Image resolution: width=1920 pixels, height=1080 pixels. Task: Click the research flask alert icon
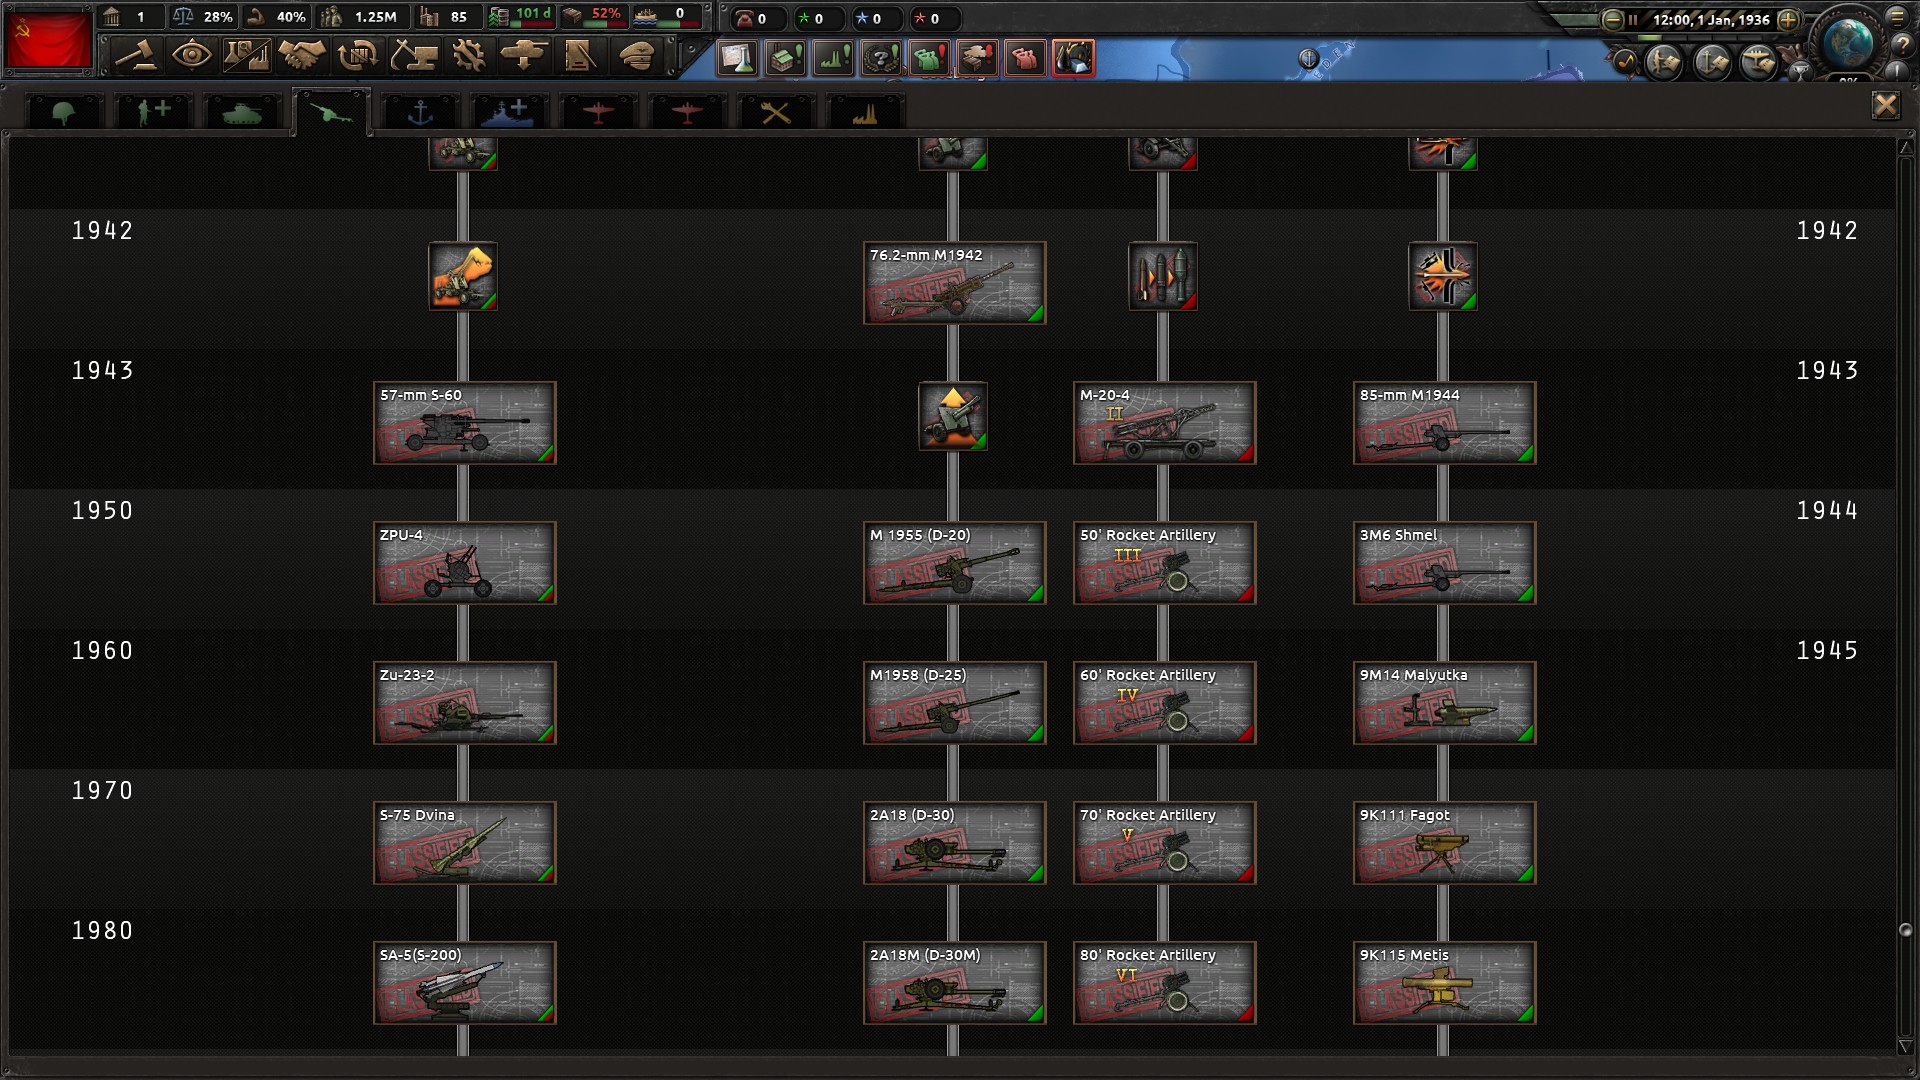737,58
